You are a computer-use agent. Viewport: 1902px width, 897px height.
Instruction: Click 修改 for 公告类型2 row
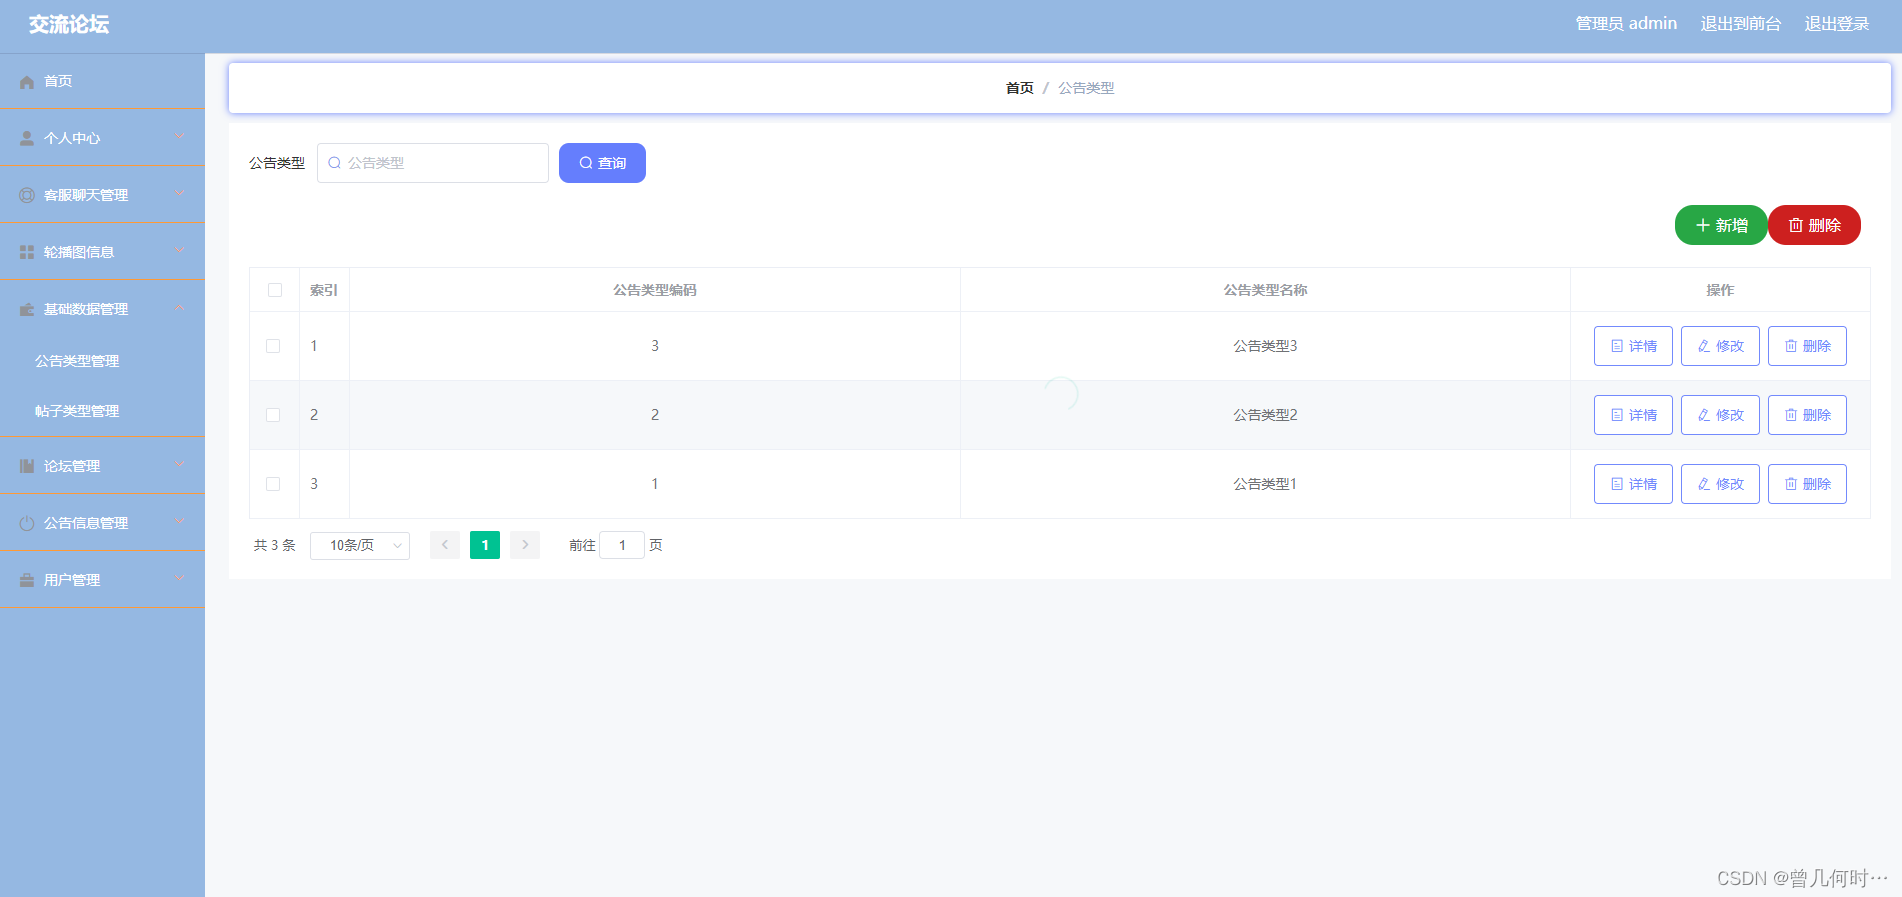[1720, 415]
